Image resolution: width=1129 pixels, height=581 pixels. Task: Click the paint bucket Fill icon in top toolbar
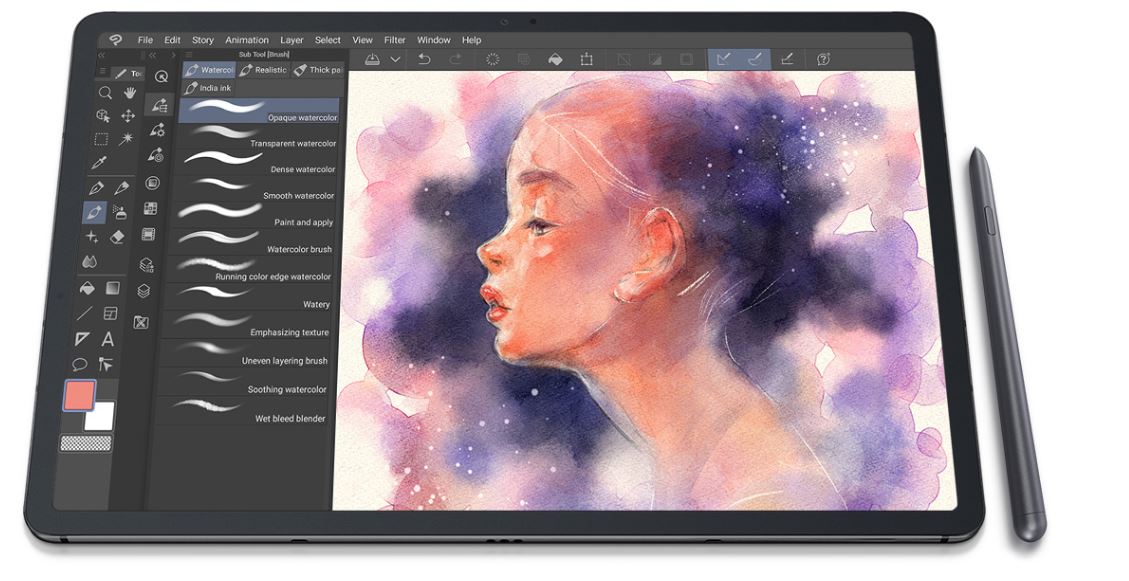pos(556,60)
